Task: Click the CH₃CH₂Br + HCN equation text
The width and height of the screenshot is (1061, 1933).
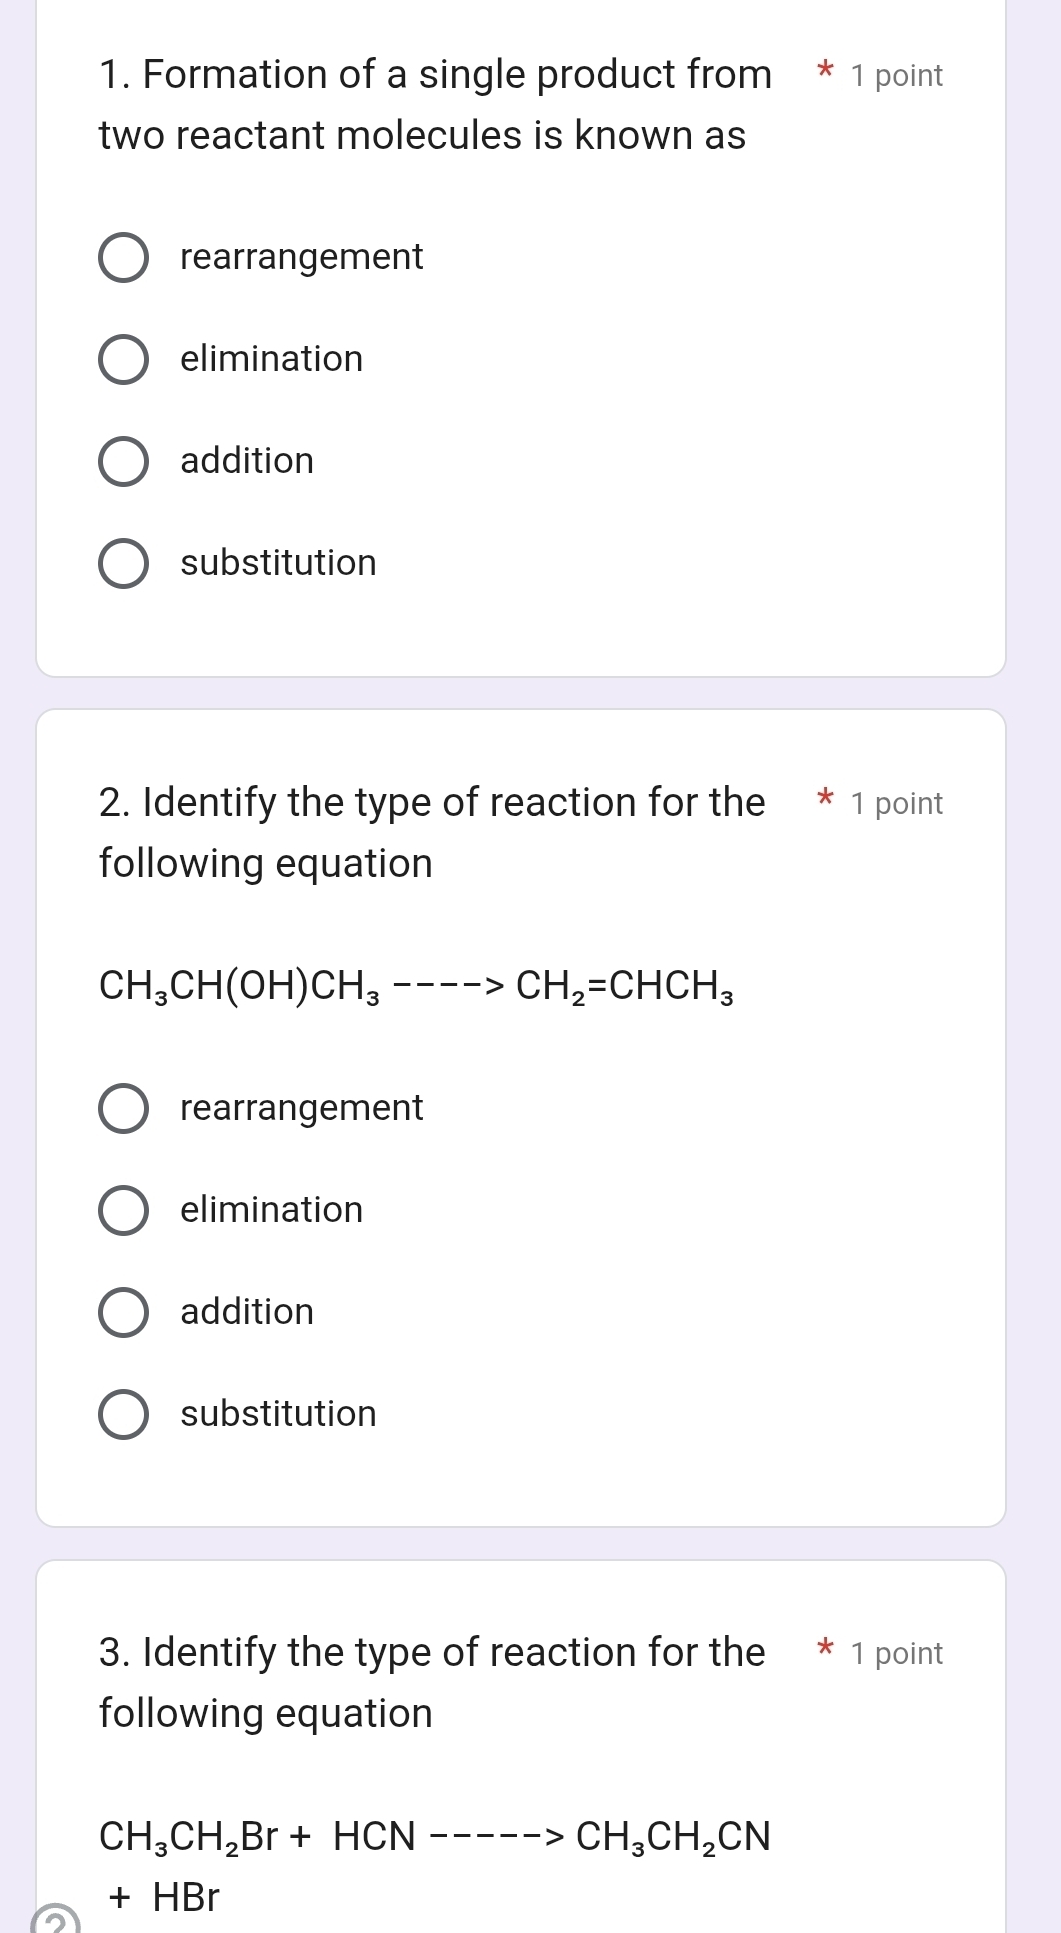Action: click(x=435, y=1837)
